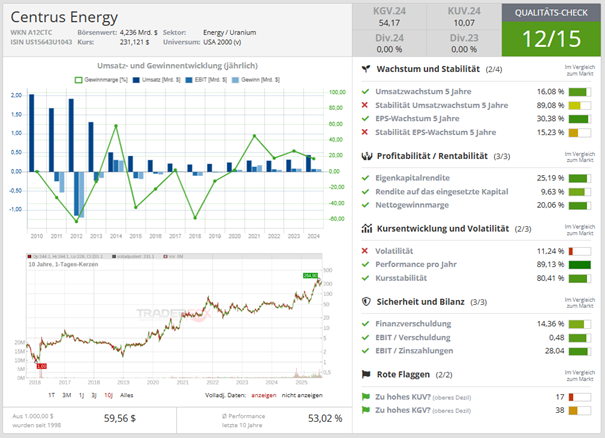Click the Centrus Energy company title
Viewport: 605px width, 438px height.
pyautogui.click(x=64, y=17)
